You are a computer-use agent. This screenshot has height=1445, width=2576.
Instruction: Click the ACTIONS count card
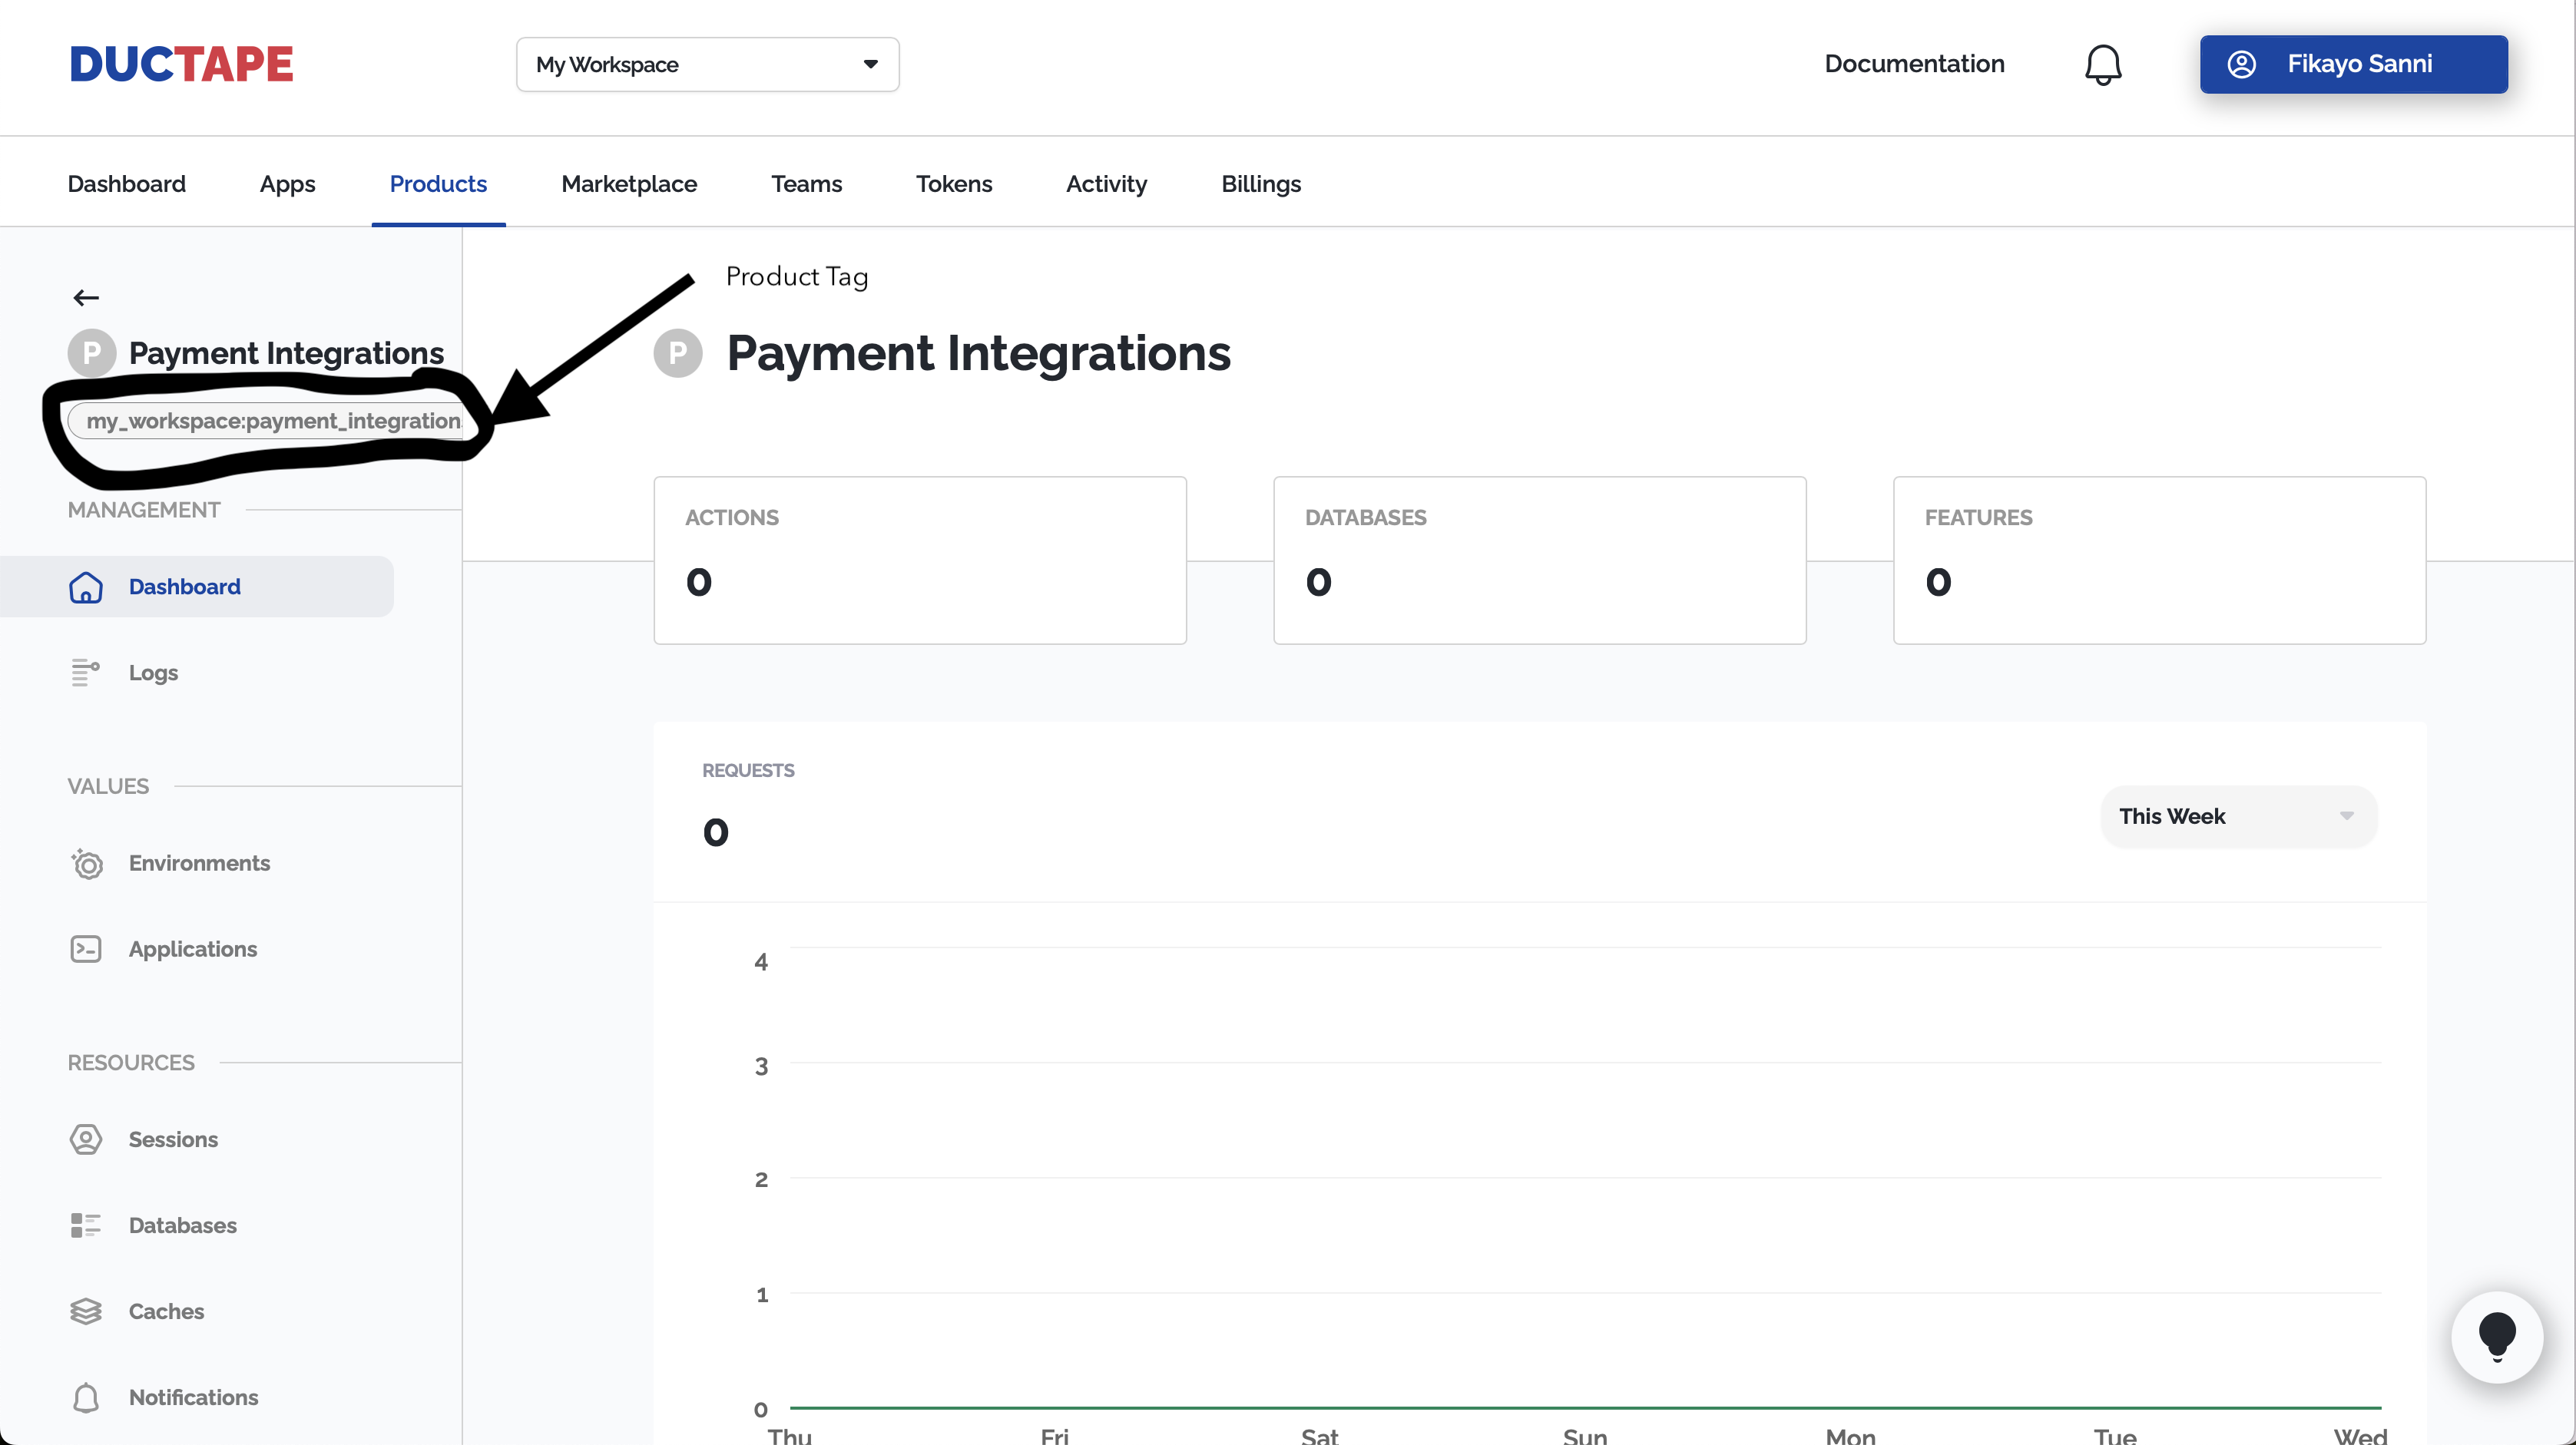pos(920,560)
